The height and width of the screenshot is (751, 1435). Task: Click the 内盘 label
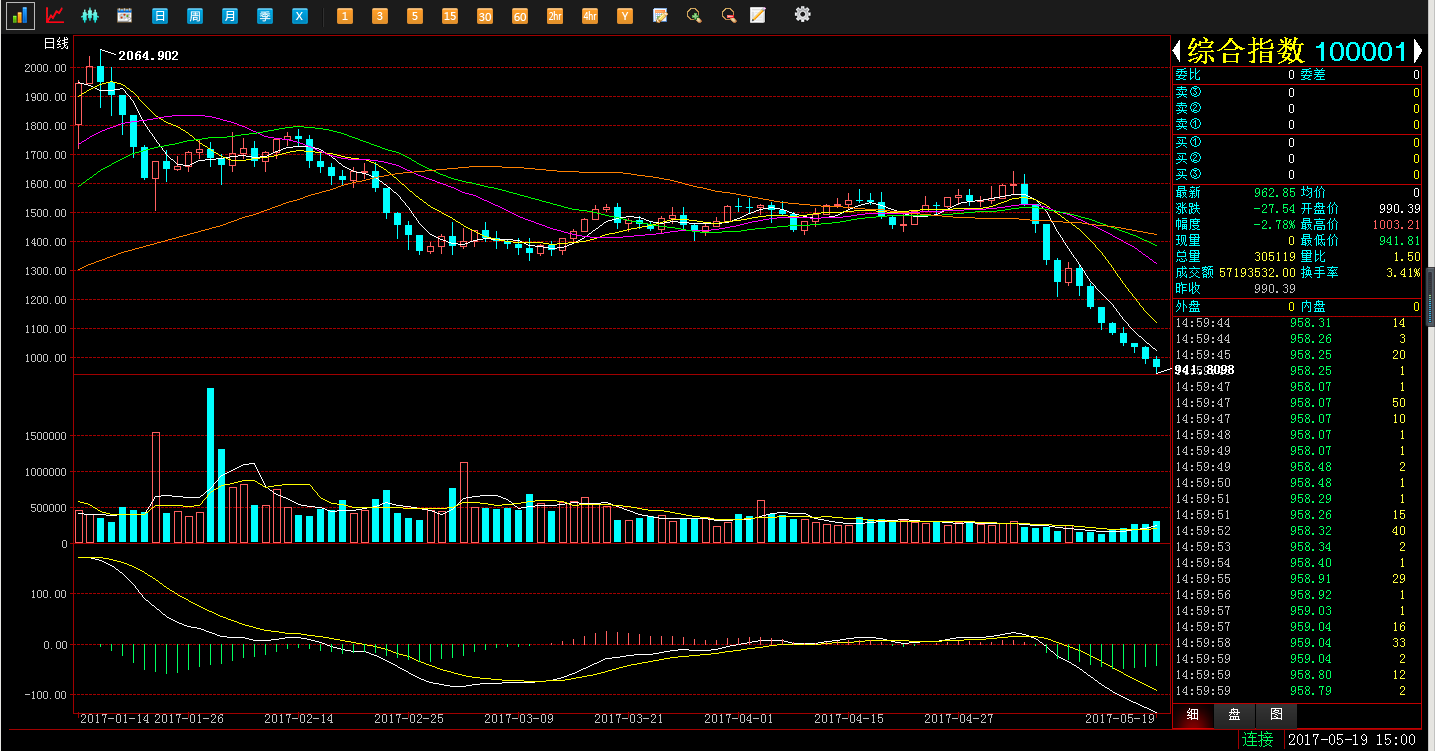(1312, 306)
